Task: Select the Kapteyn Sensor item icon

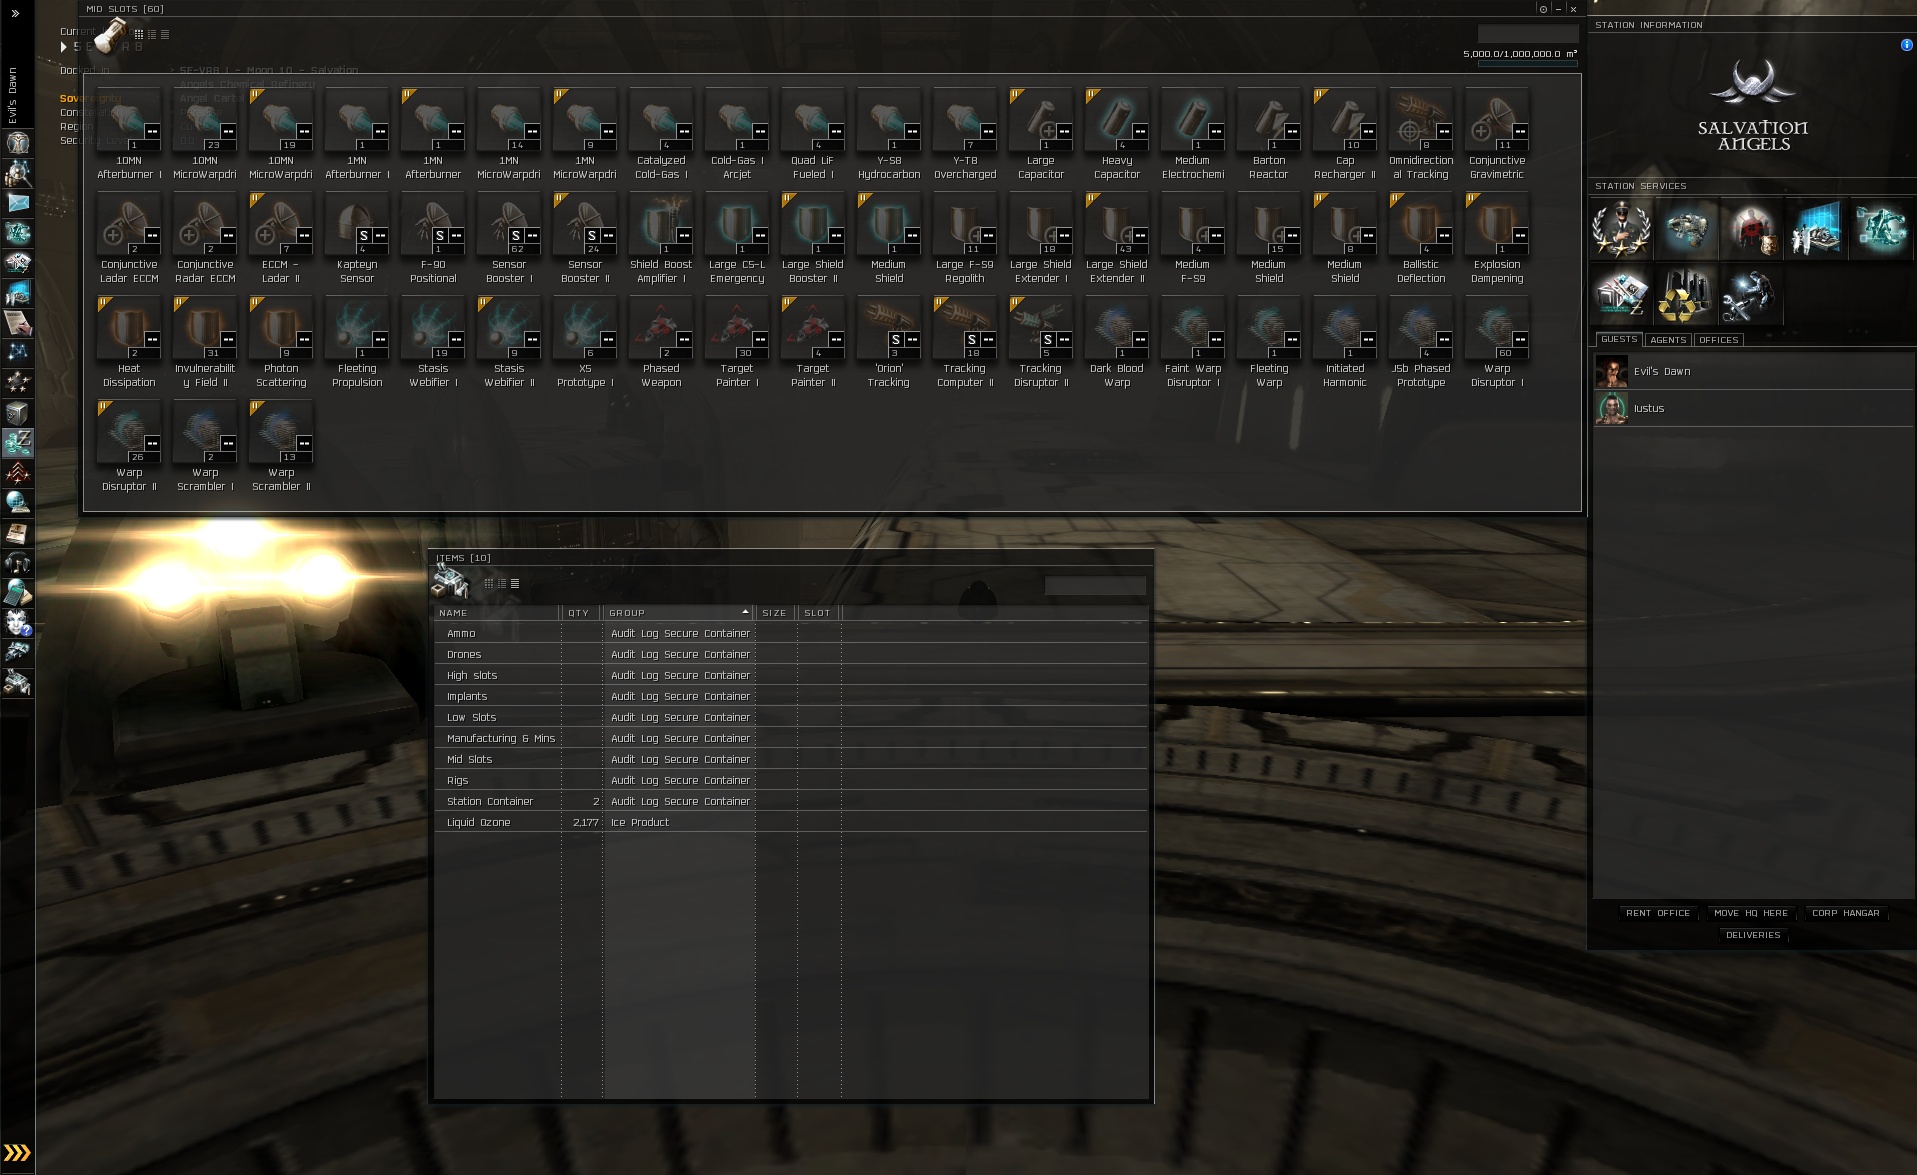Action: pos(357,223)
